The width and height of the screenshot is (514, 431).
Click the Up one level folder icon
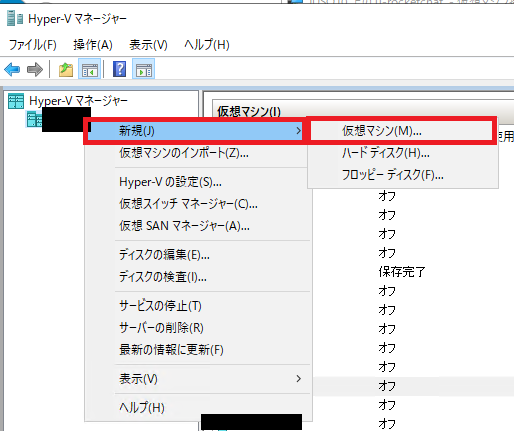(x=66, y=69)
